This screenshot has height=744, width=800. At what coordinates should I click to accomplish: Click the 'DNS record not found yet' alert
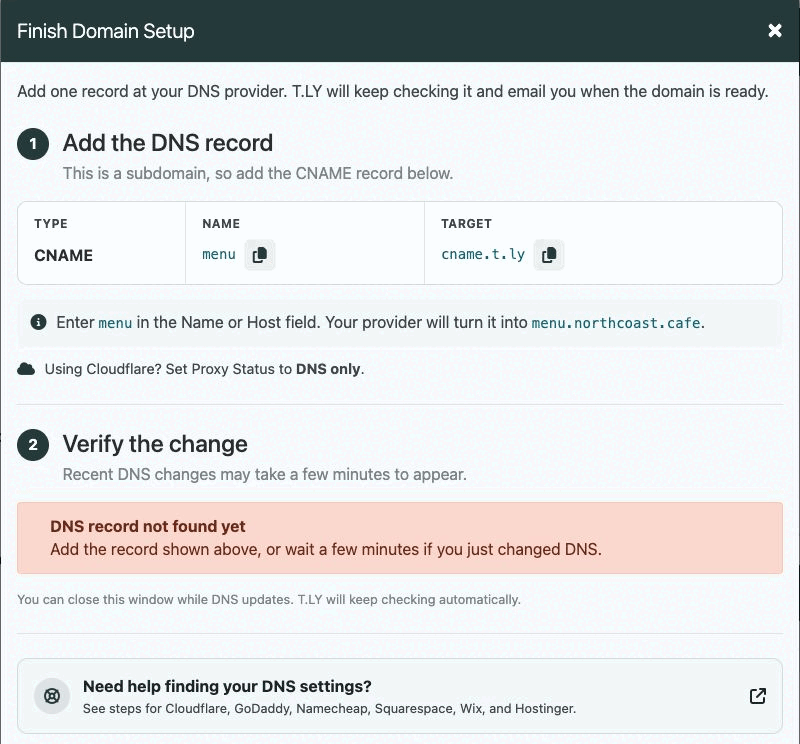tap(399, 538)
